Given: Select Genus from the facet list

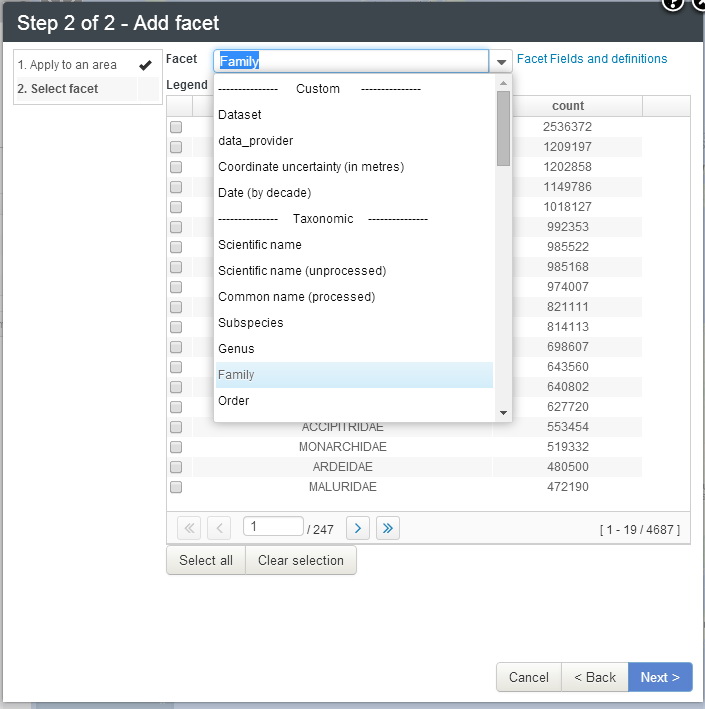Looking at the screenshot, I should click(x=236, y=349).
